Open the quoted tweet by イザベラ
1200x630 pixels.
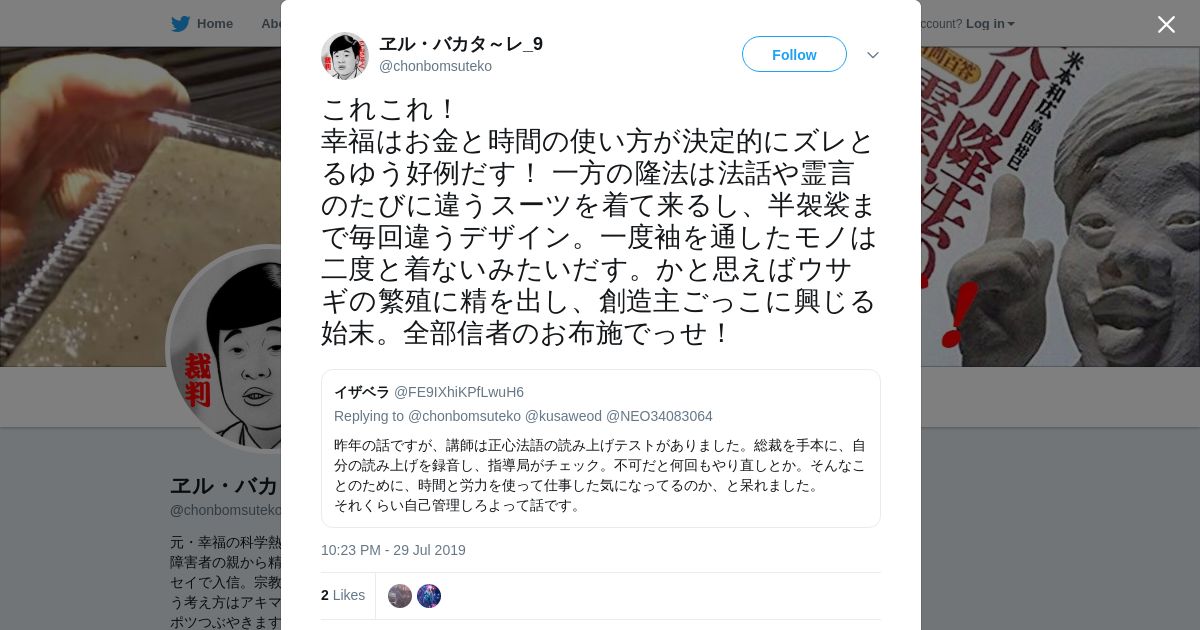[x=601, y=448]
